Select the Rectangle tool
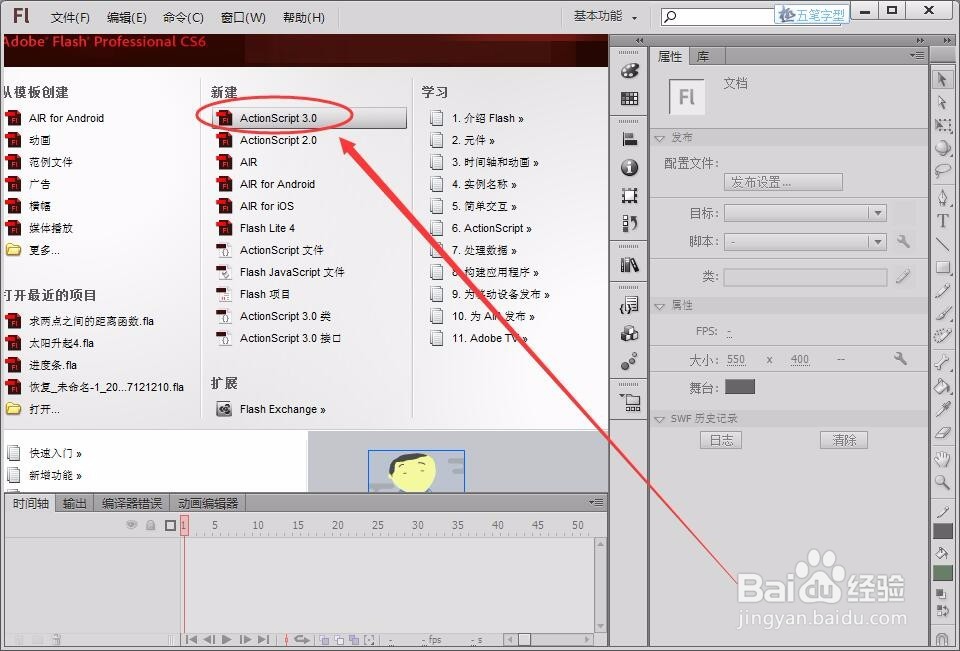This screenshot has width=960, height=651. point(942,268)
